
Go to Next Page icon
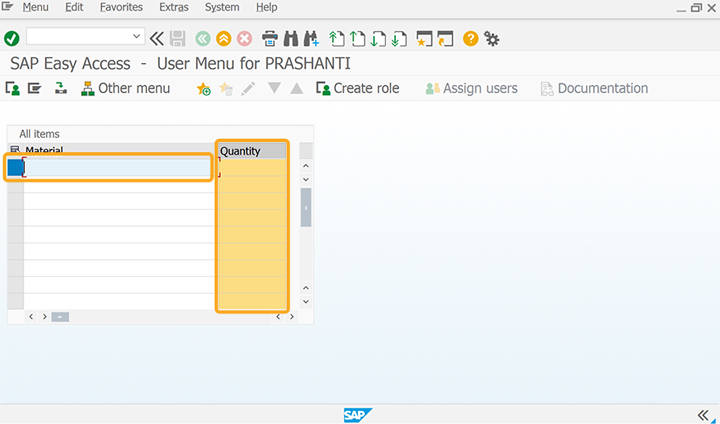tap(378, 39)
